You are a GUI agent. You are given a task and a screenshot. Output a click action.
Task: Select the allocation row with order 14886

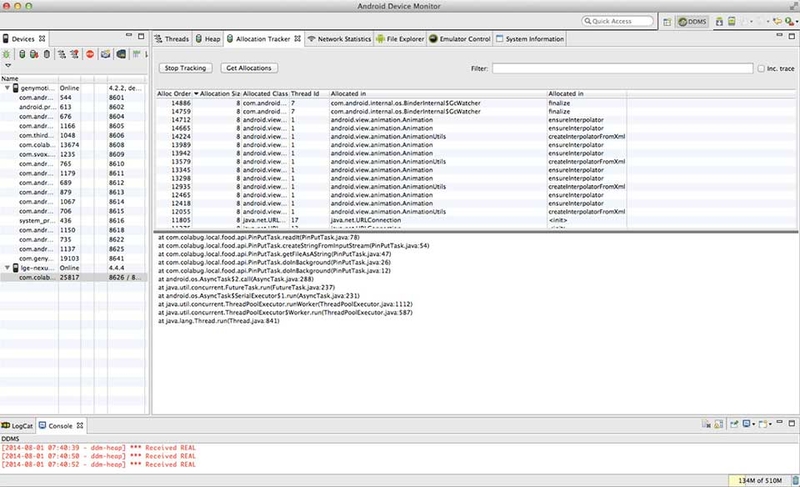point(476,103)
